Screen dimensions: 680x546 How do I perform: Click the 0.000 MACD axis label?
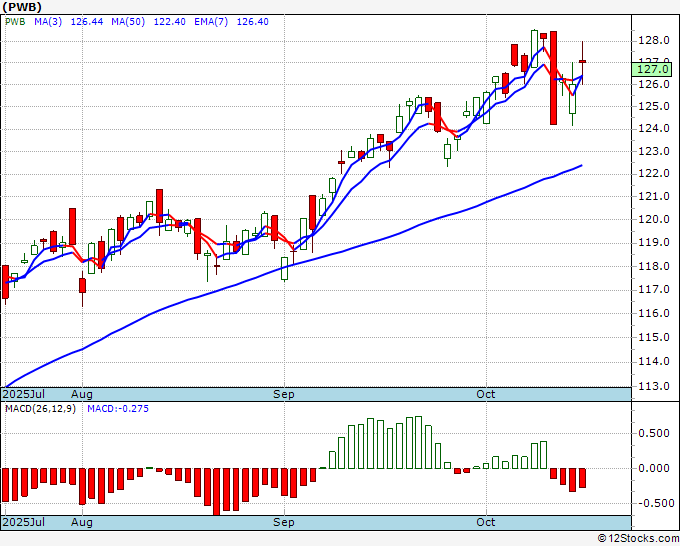point(654,468)
